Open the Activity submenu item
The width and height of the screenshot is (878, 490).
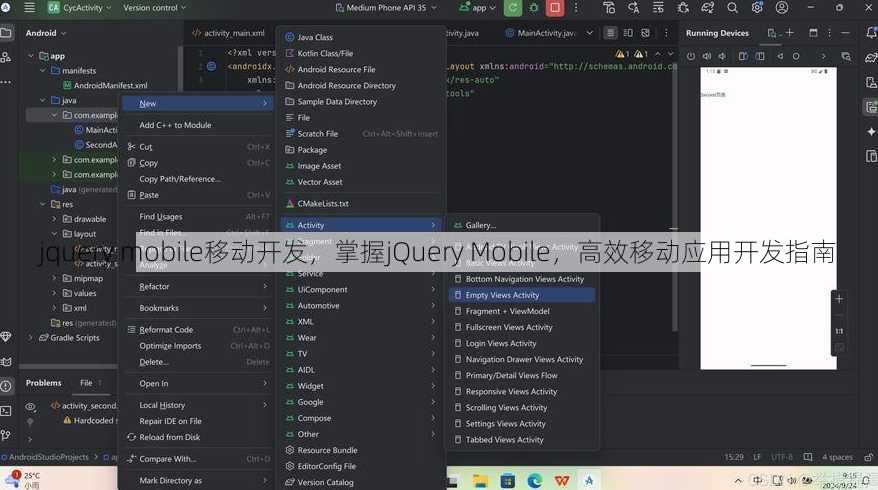coord(361,225)
